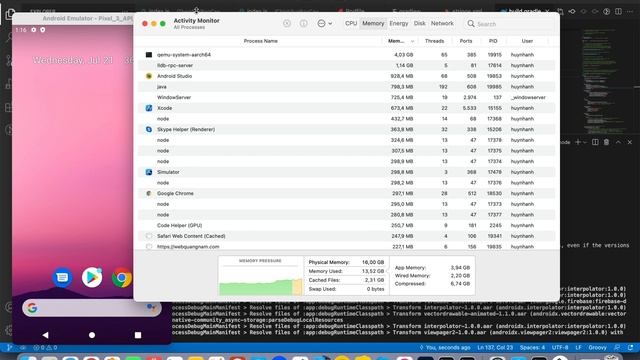
Task: Open the Disk tab
Action: (x=419, y=24)
